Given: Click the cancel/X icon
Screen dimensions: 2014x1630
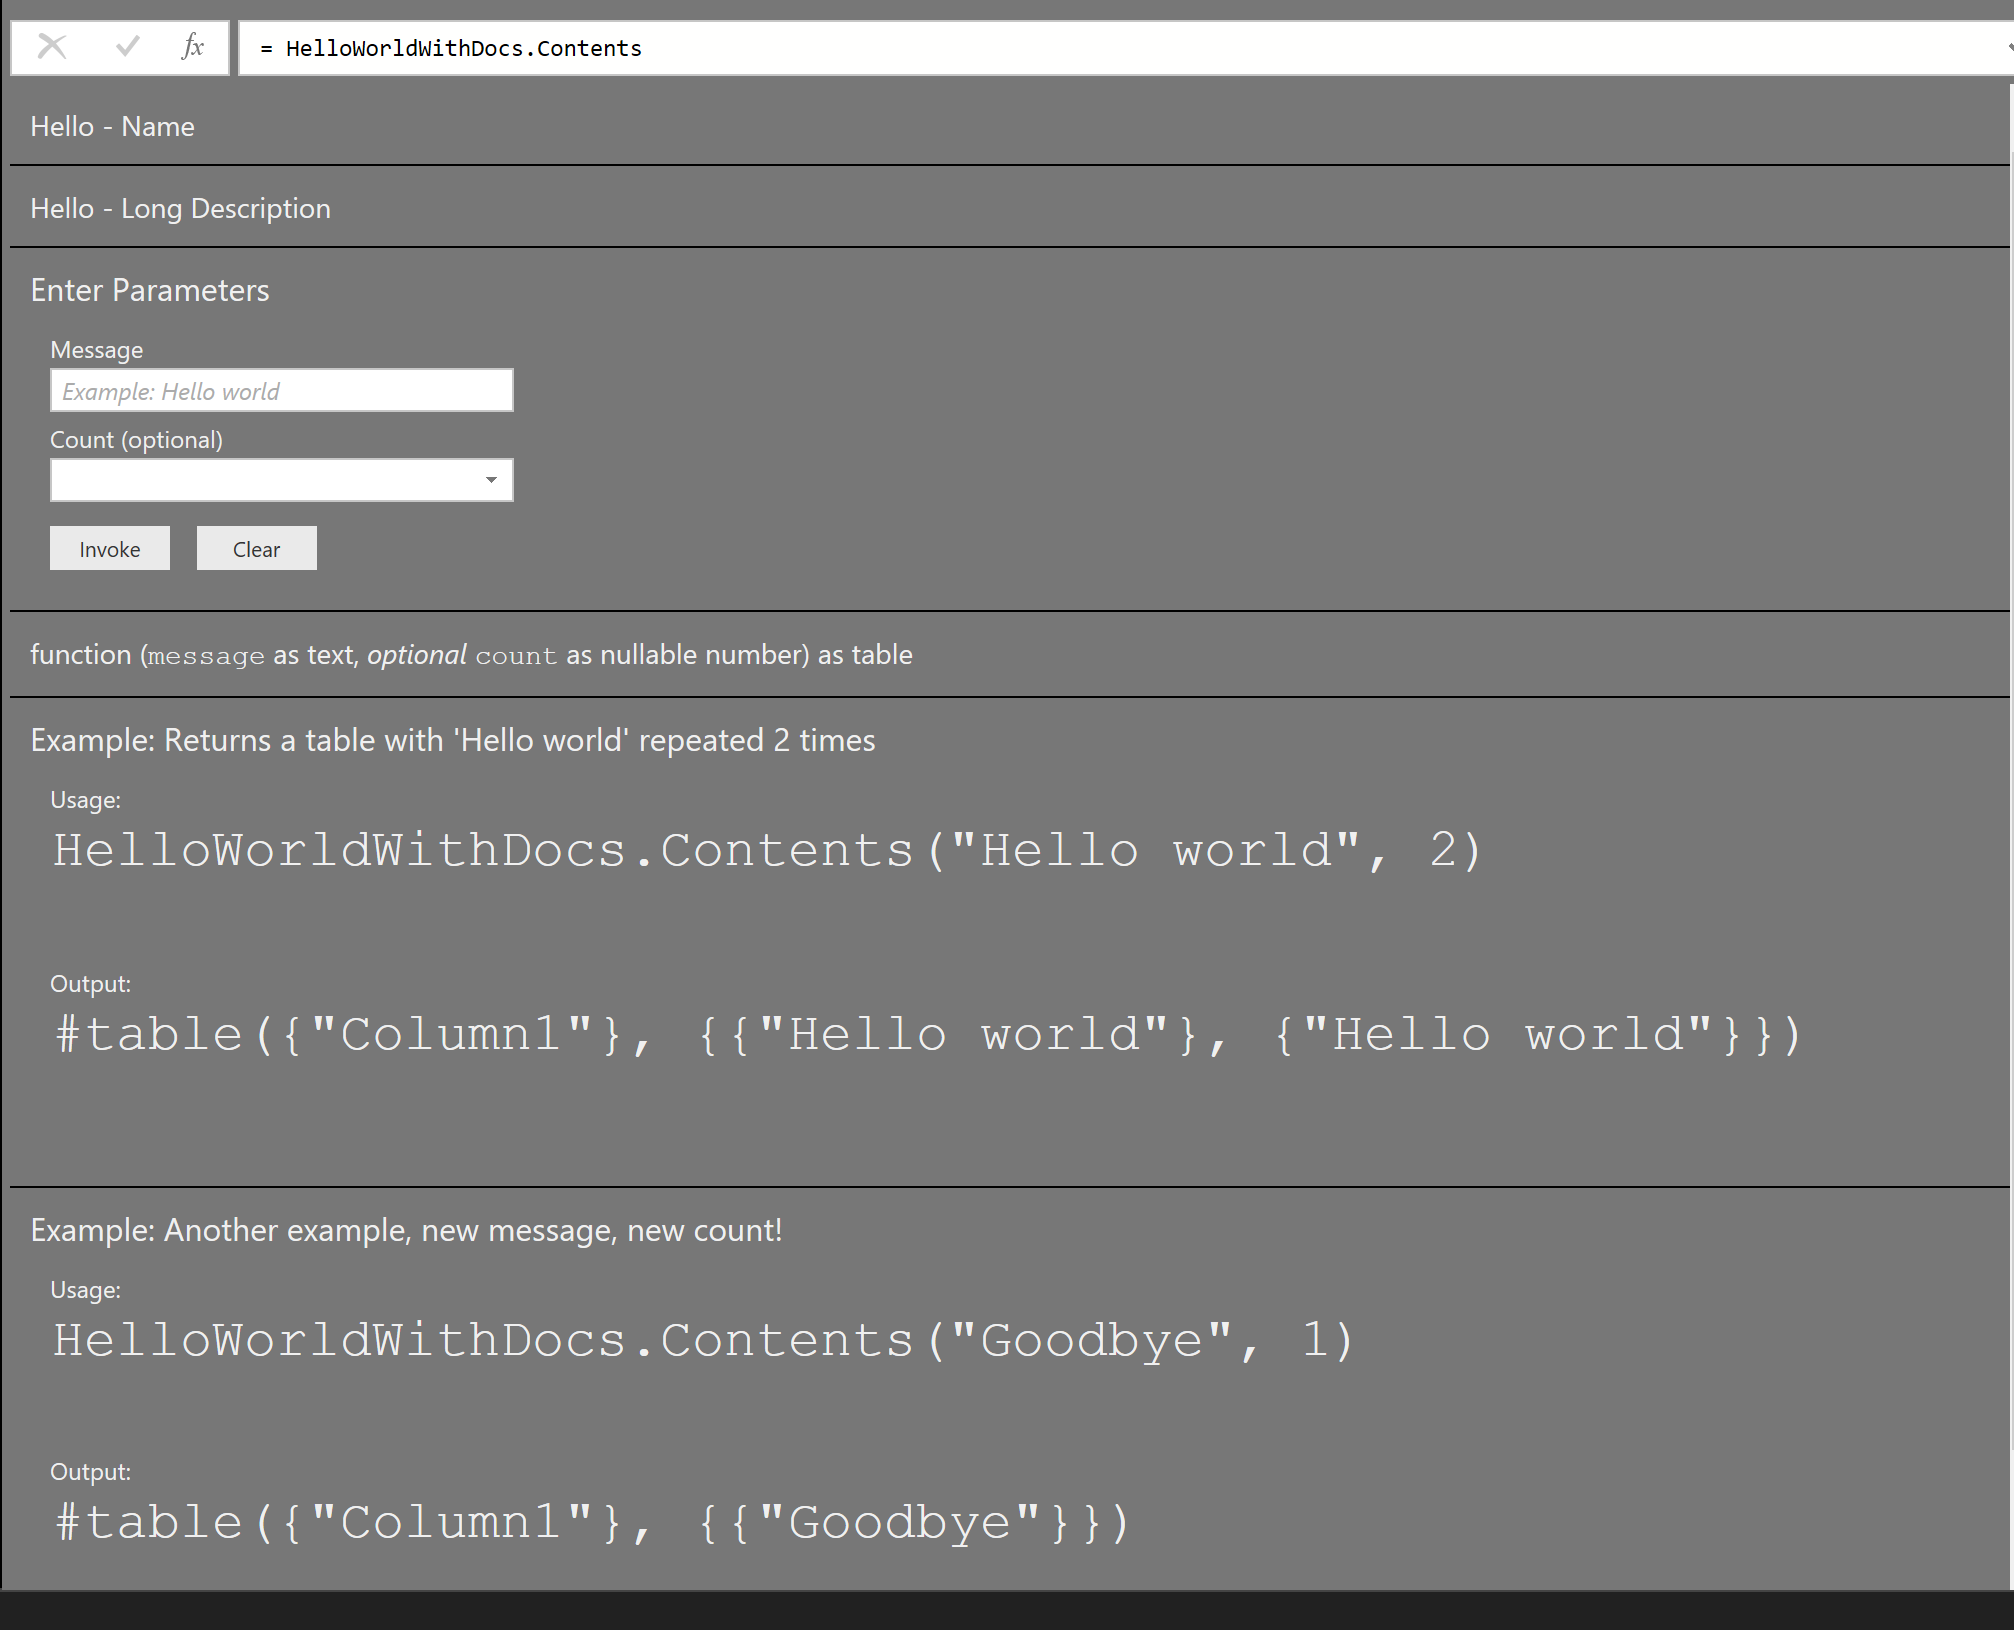Looking at the screenshot, I should pyautogui.click(x=48, y=45).
